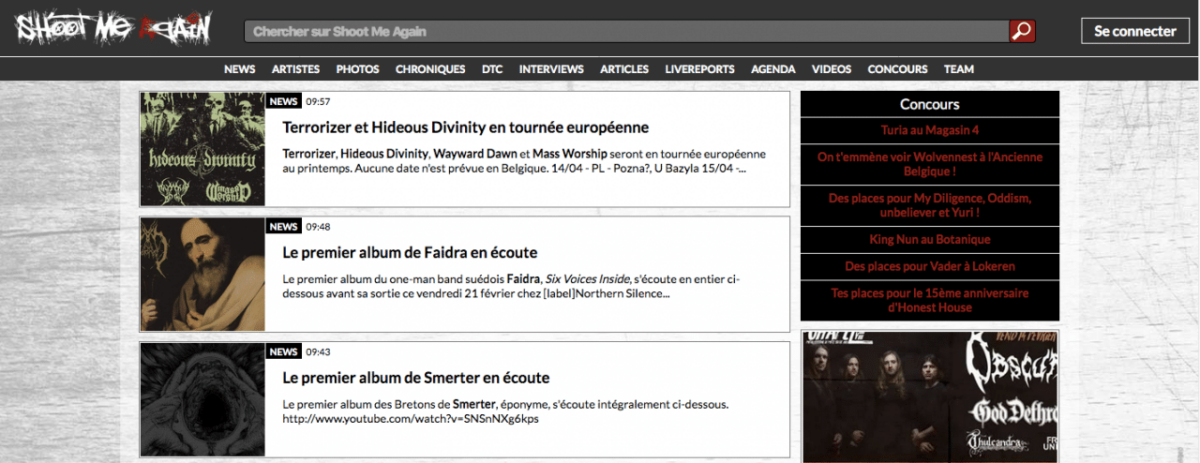Click the Smerter album artwork thumbnail

[203, 399]
